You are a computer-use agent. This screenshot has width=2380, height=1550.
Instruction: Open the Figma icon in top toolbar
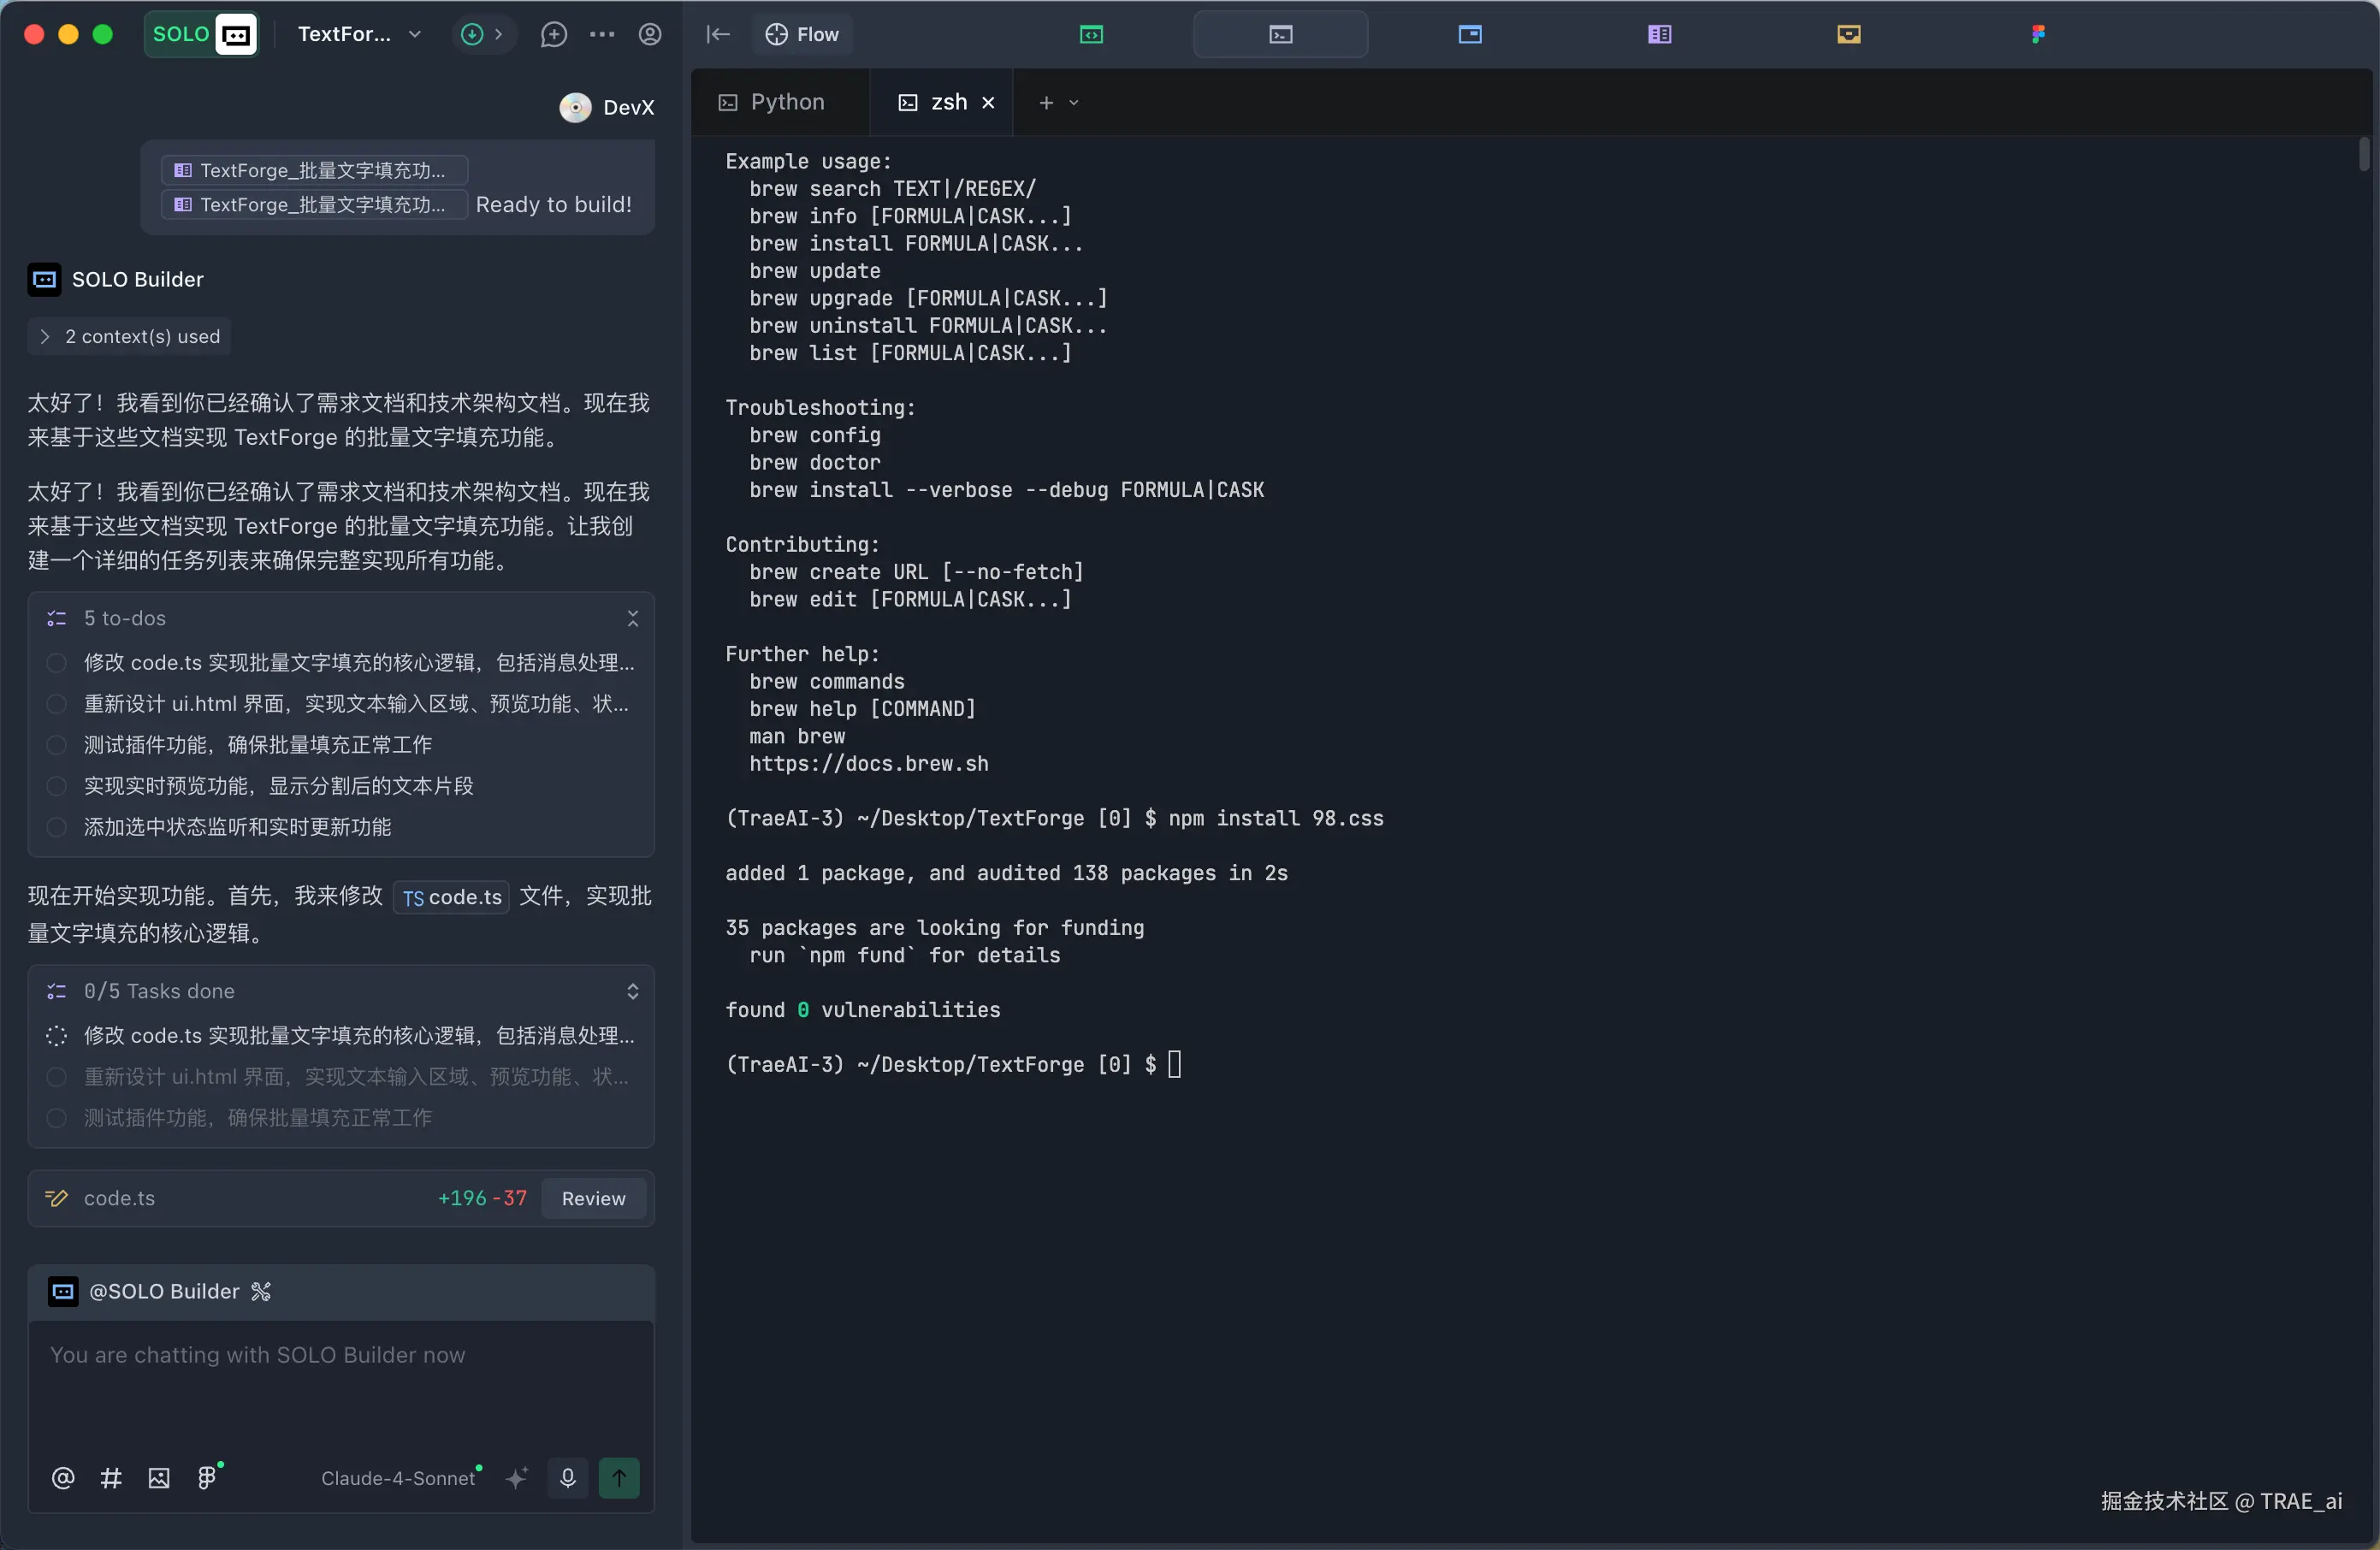[x=2038, y=35]
